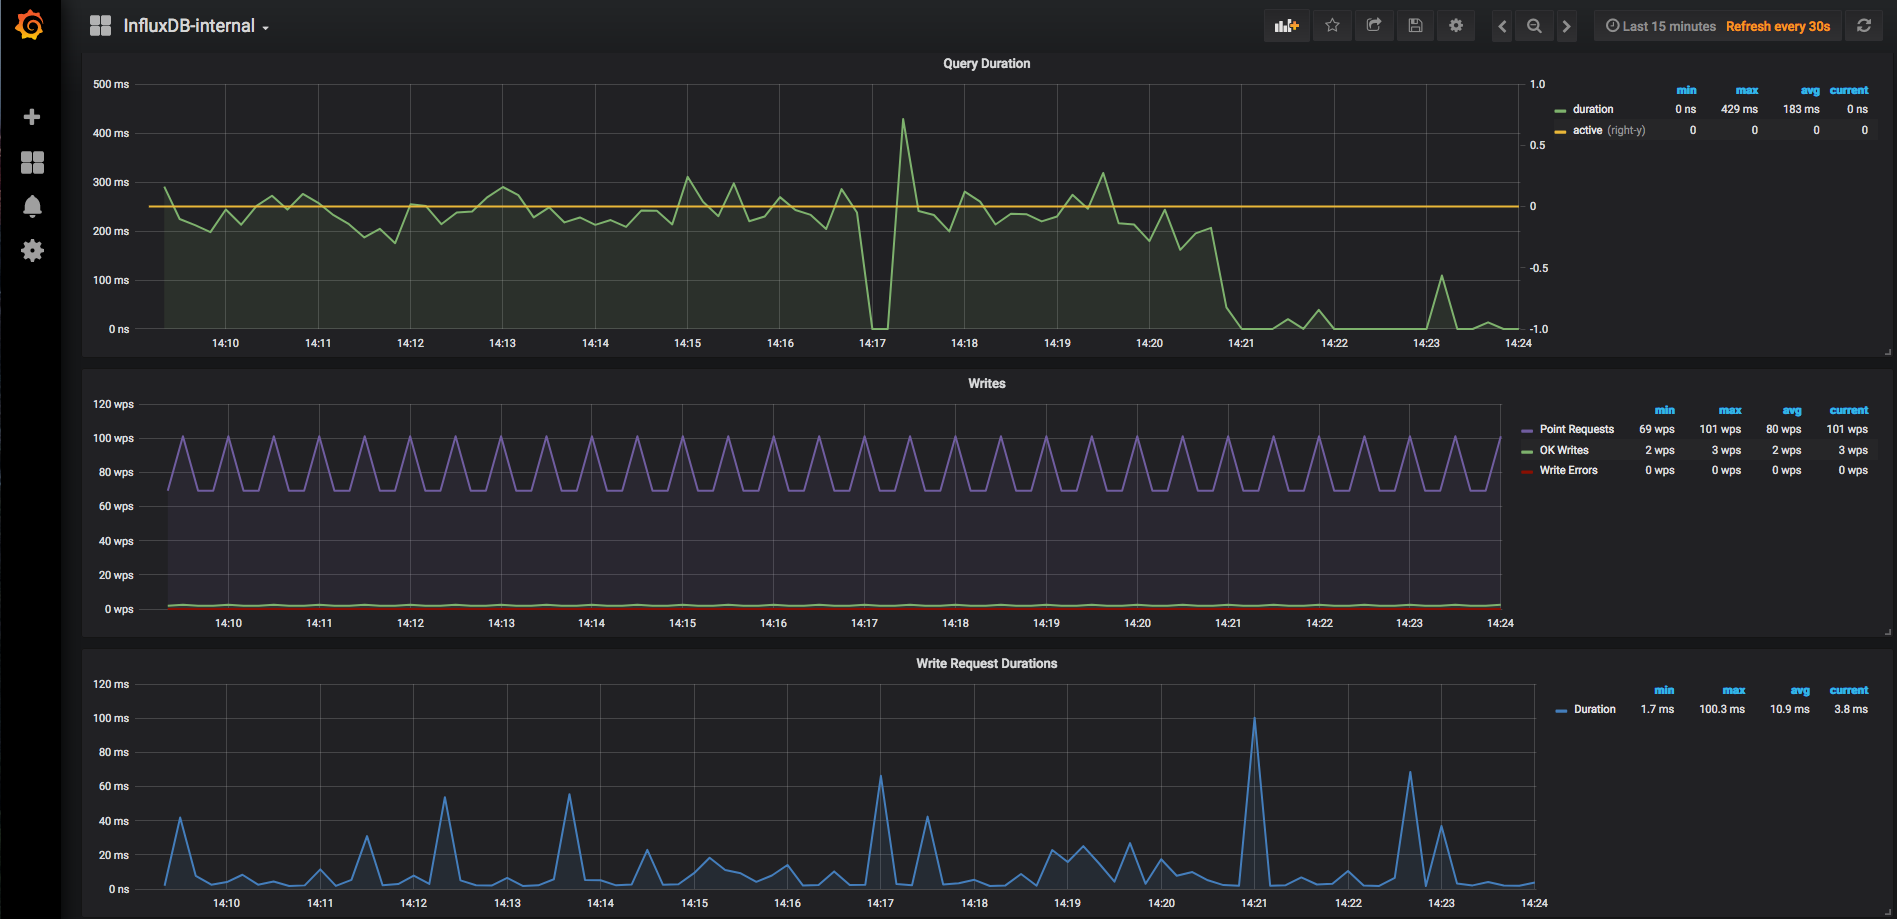Image resolution: width=1897 pixels, height=919 pixels.
Task: Open the Configuration gear in the sidebar
Action: coord(32,250)
